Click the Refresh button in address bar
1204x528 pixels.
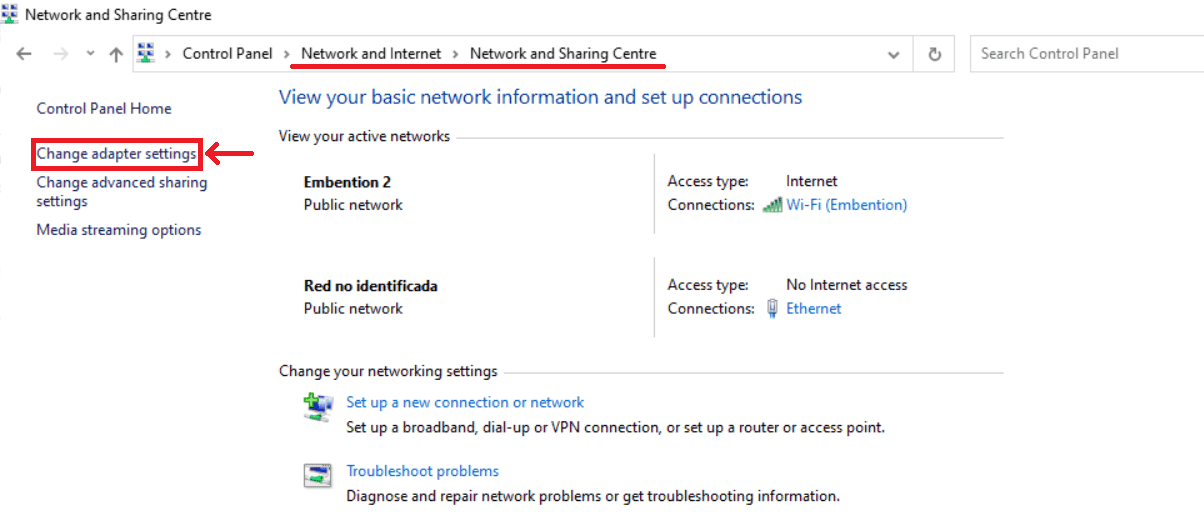coord(935,55)
